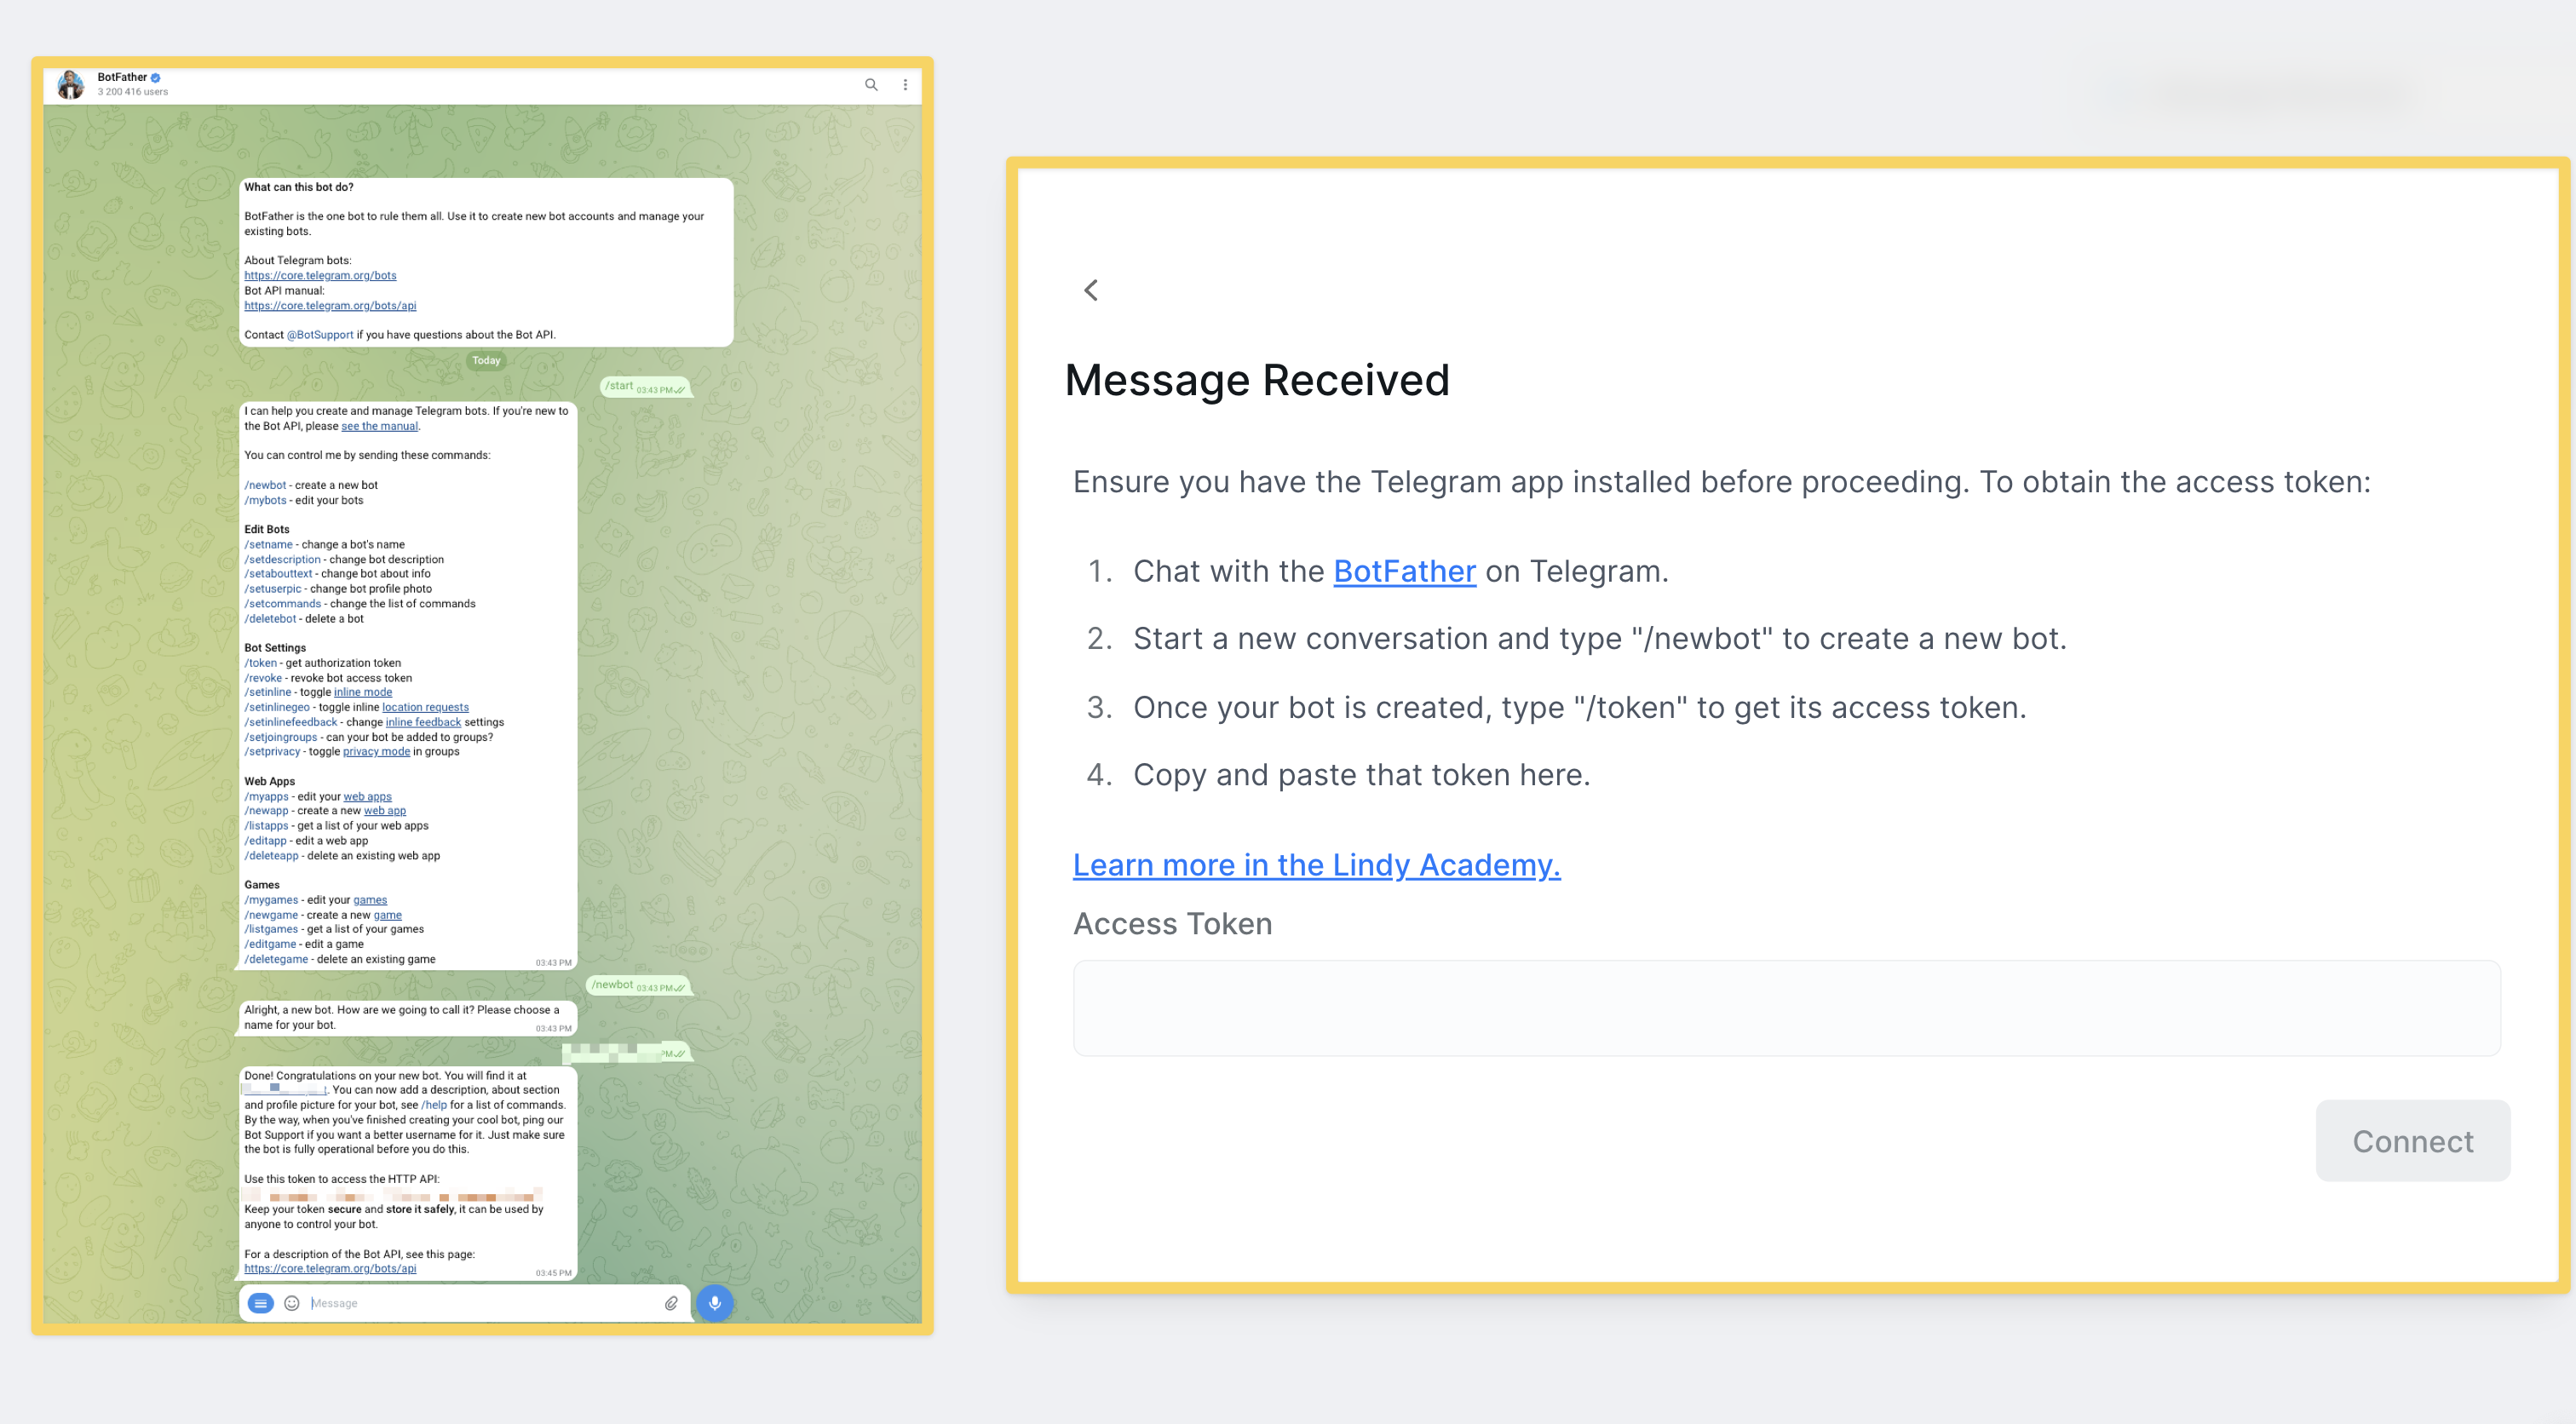Open Learn more in the Lindy Academy link
This screenshot has height=1424, width=2576.
click(x=1316, y=864)
